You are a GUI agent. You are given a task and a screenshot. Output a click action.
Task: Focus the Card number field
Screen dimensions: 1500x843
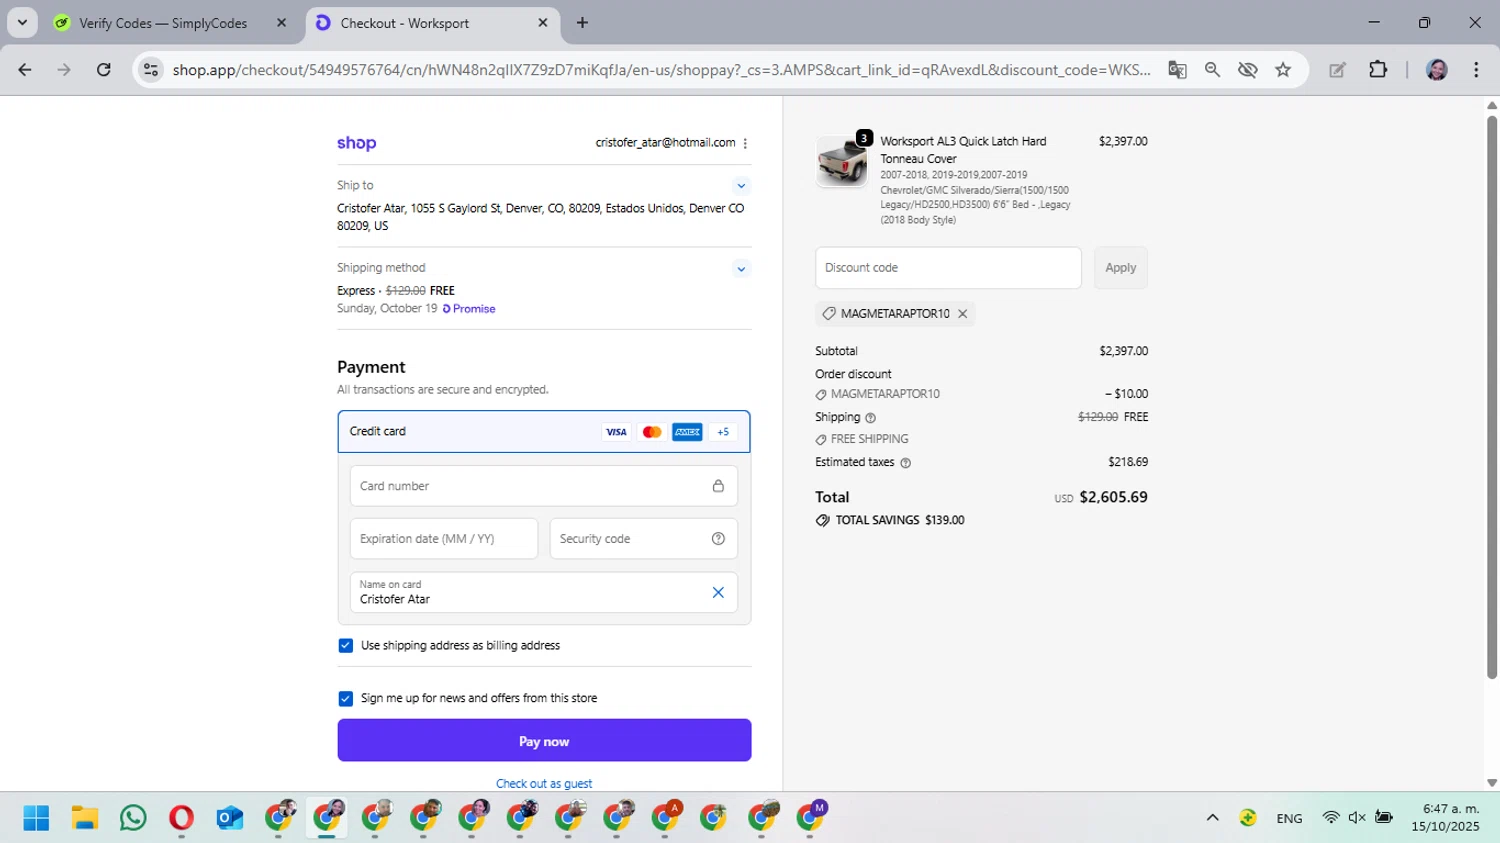(x=544, y=486)
